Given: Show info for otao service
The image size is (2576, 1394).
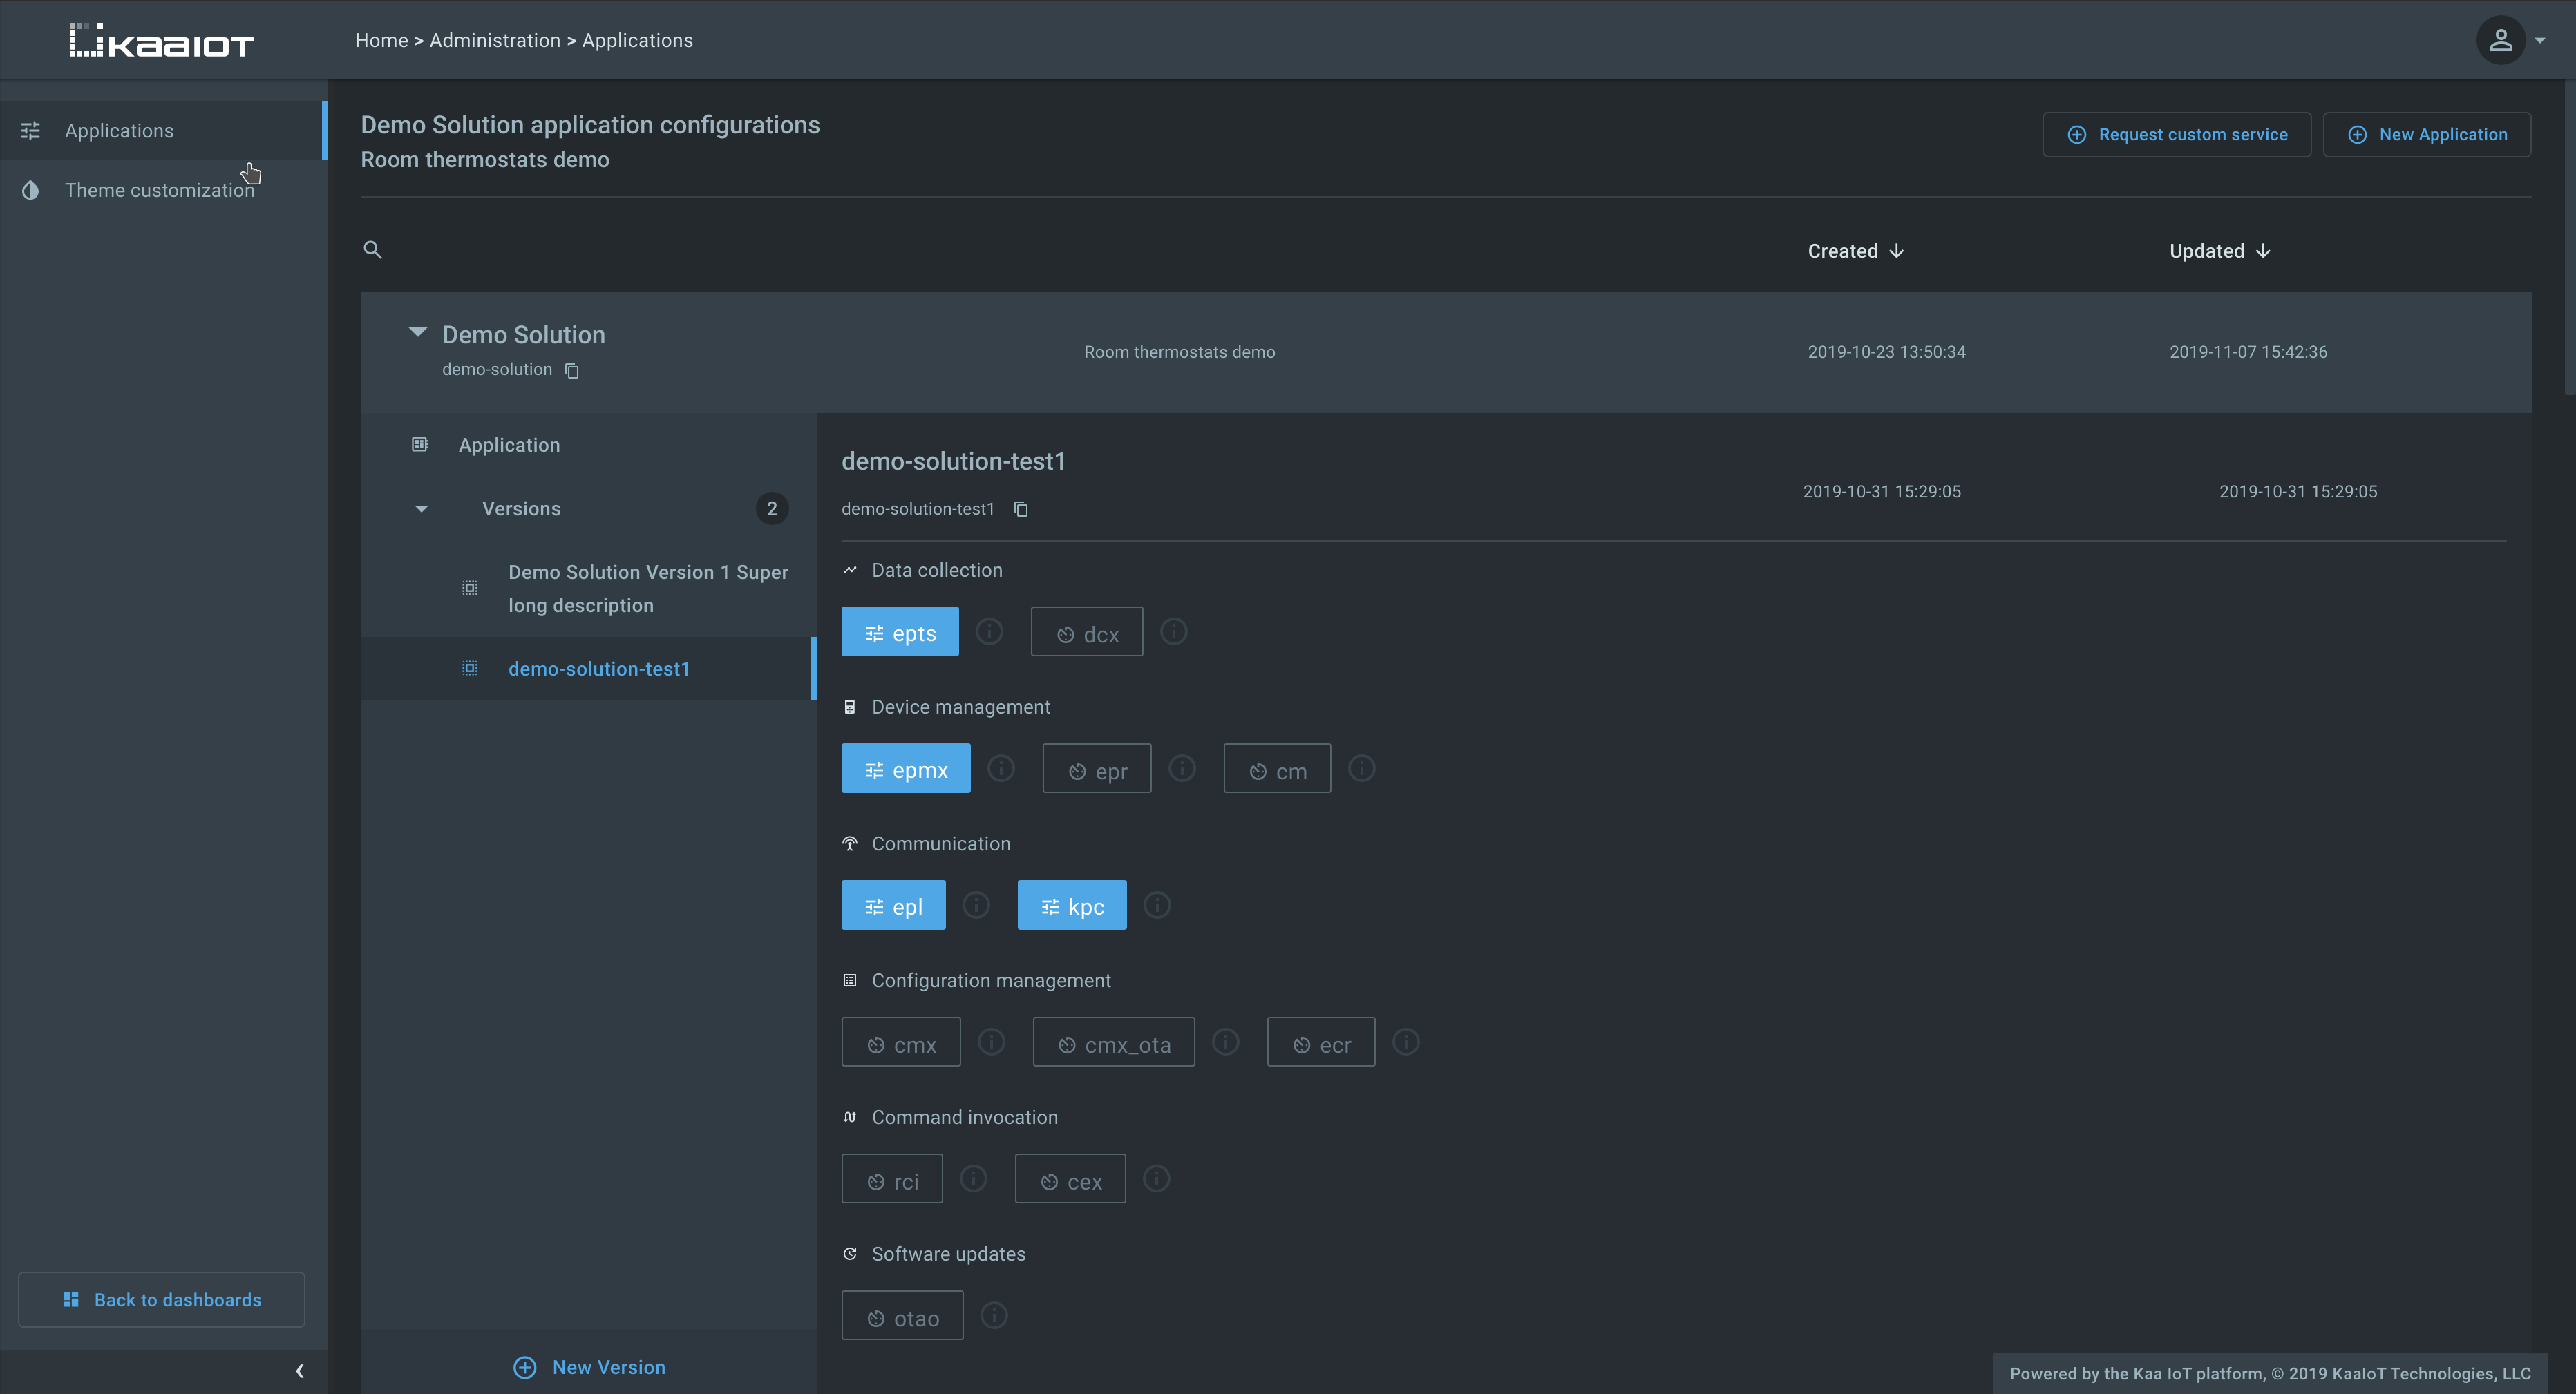Looking at the screenshot, I should tap(994, 1315).
